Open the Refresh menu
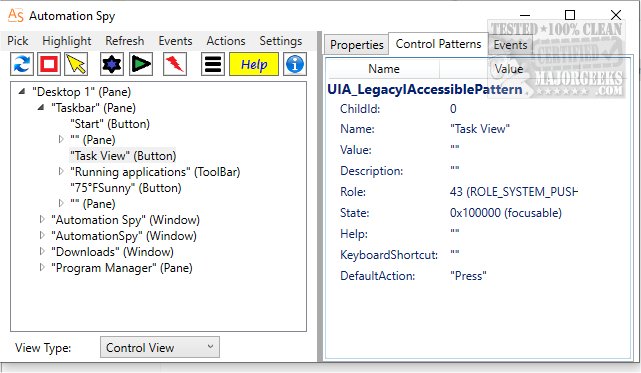 125,41
